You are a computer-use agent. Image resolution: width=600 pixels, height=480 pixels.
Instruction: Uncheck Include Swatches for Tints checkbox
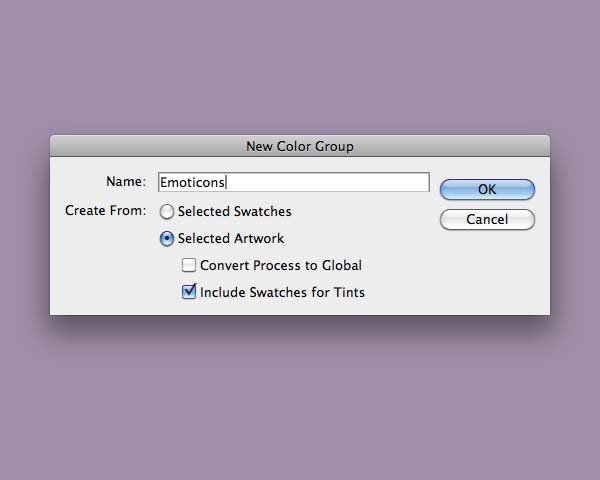coord(189,293)
